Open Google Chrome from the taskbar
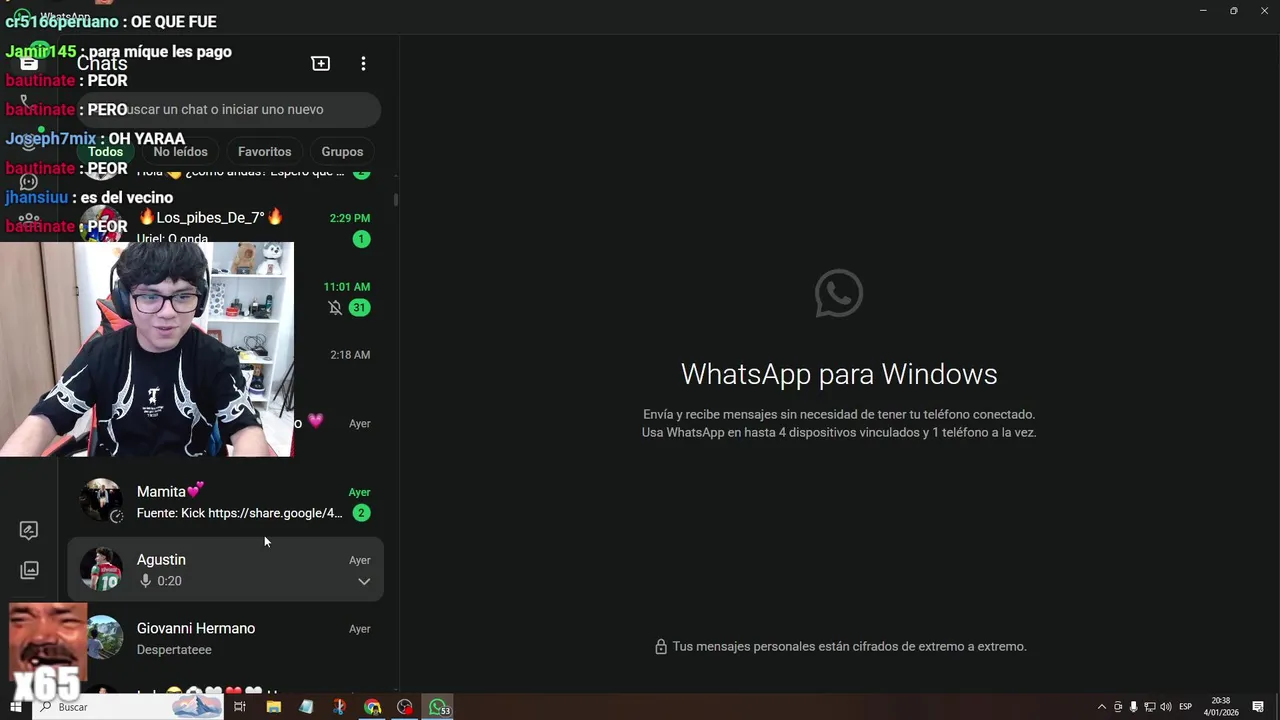Screen dimensions: 1280x720 pyautogui.click(x=372, y=707)
